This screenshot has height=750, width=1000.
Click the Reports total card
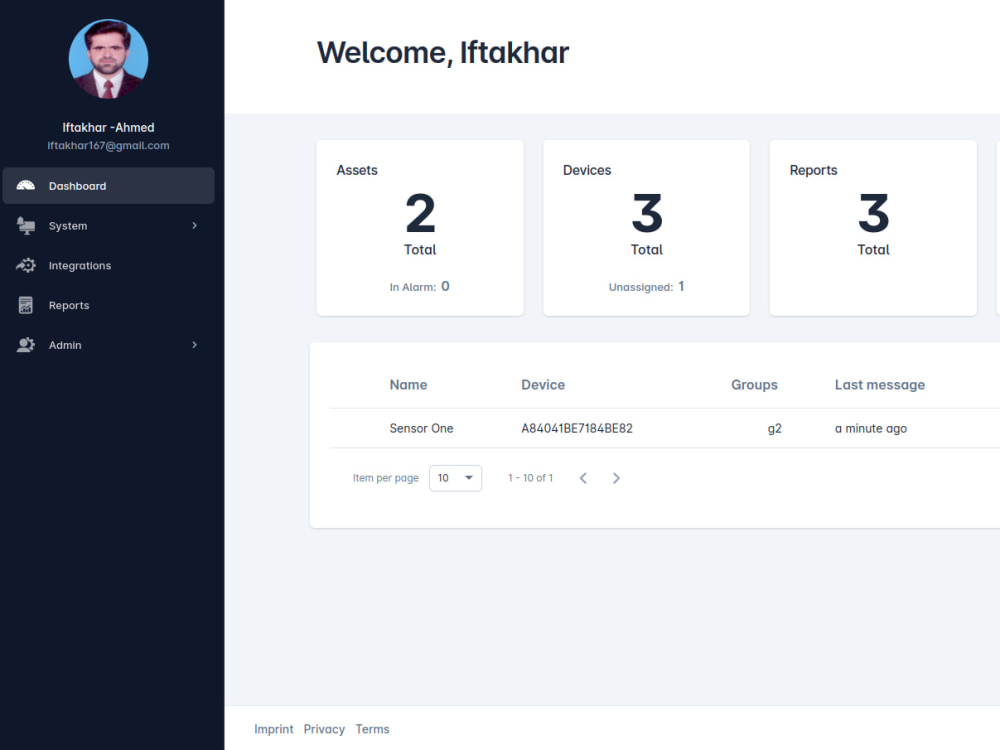(873, 228)
